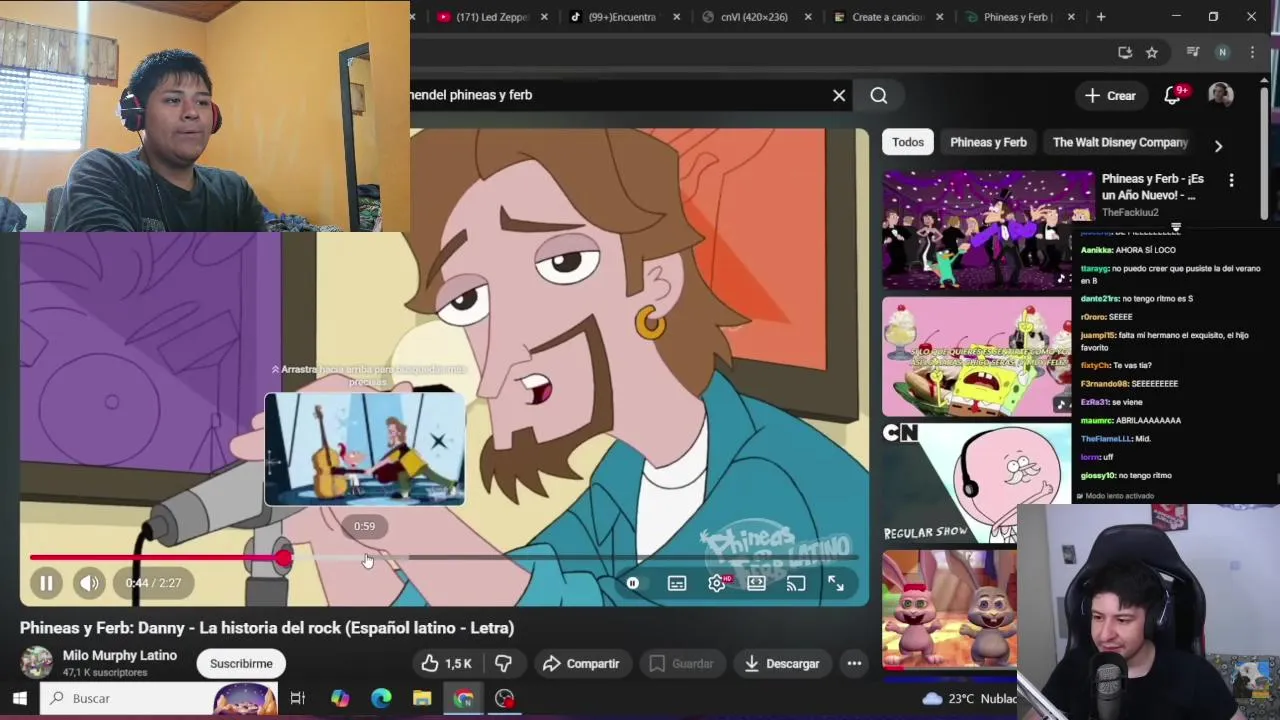The width and height of the screenshot is (1280, 720).
Task: Clear the YouTube search field
Action: [x=839, y=95]
